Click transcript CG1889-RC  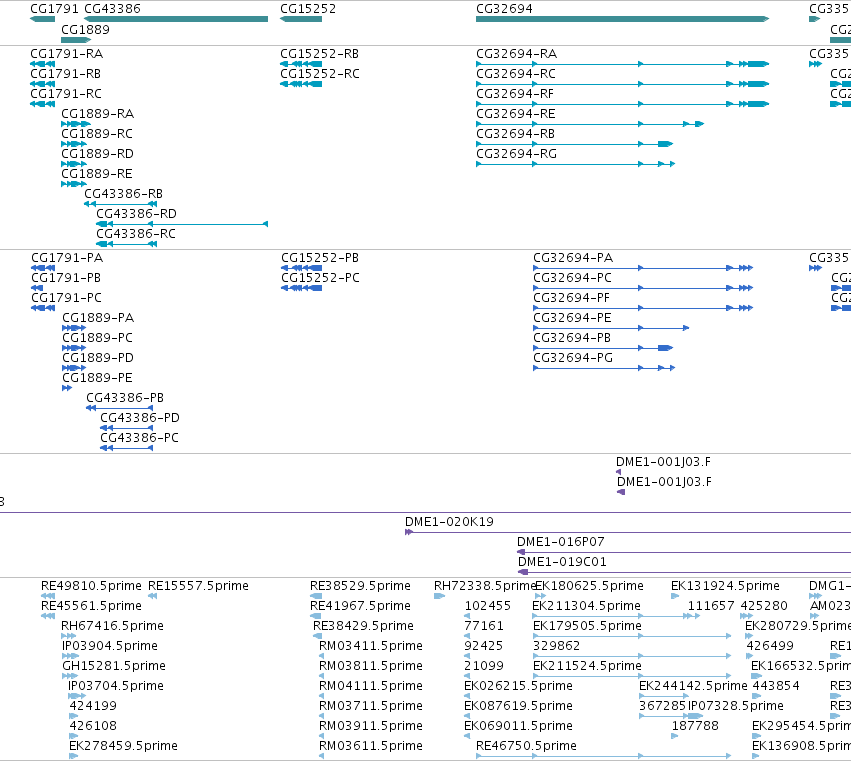(97, 134)
